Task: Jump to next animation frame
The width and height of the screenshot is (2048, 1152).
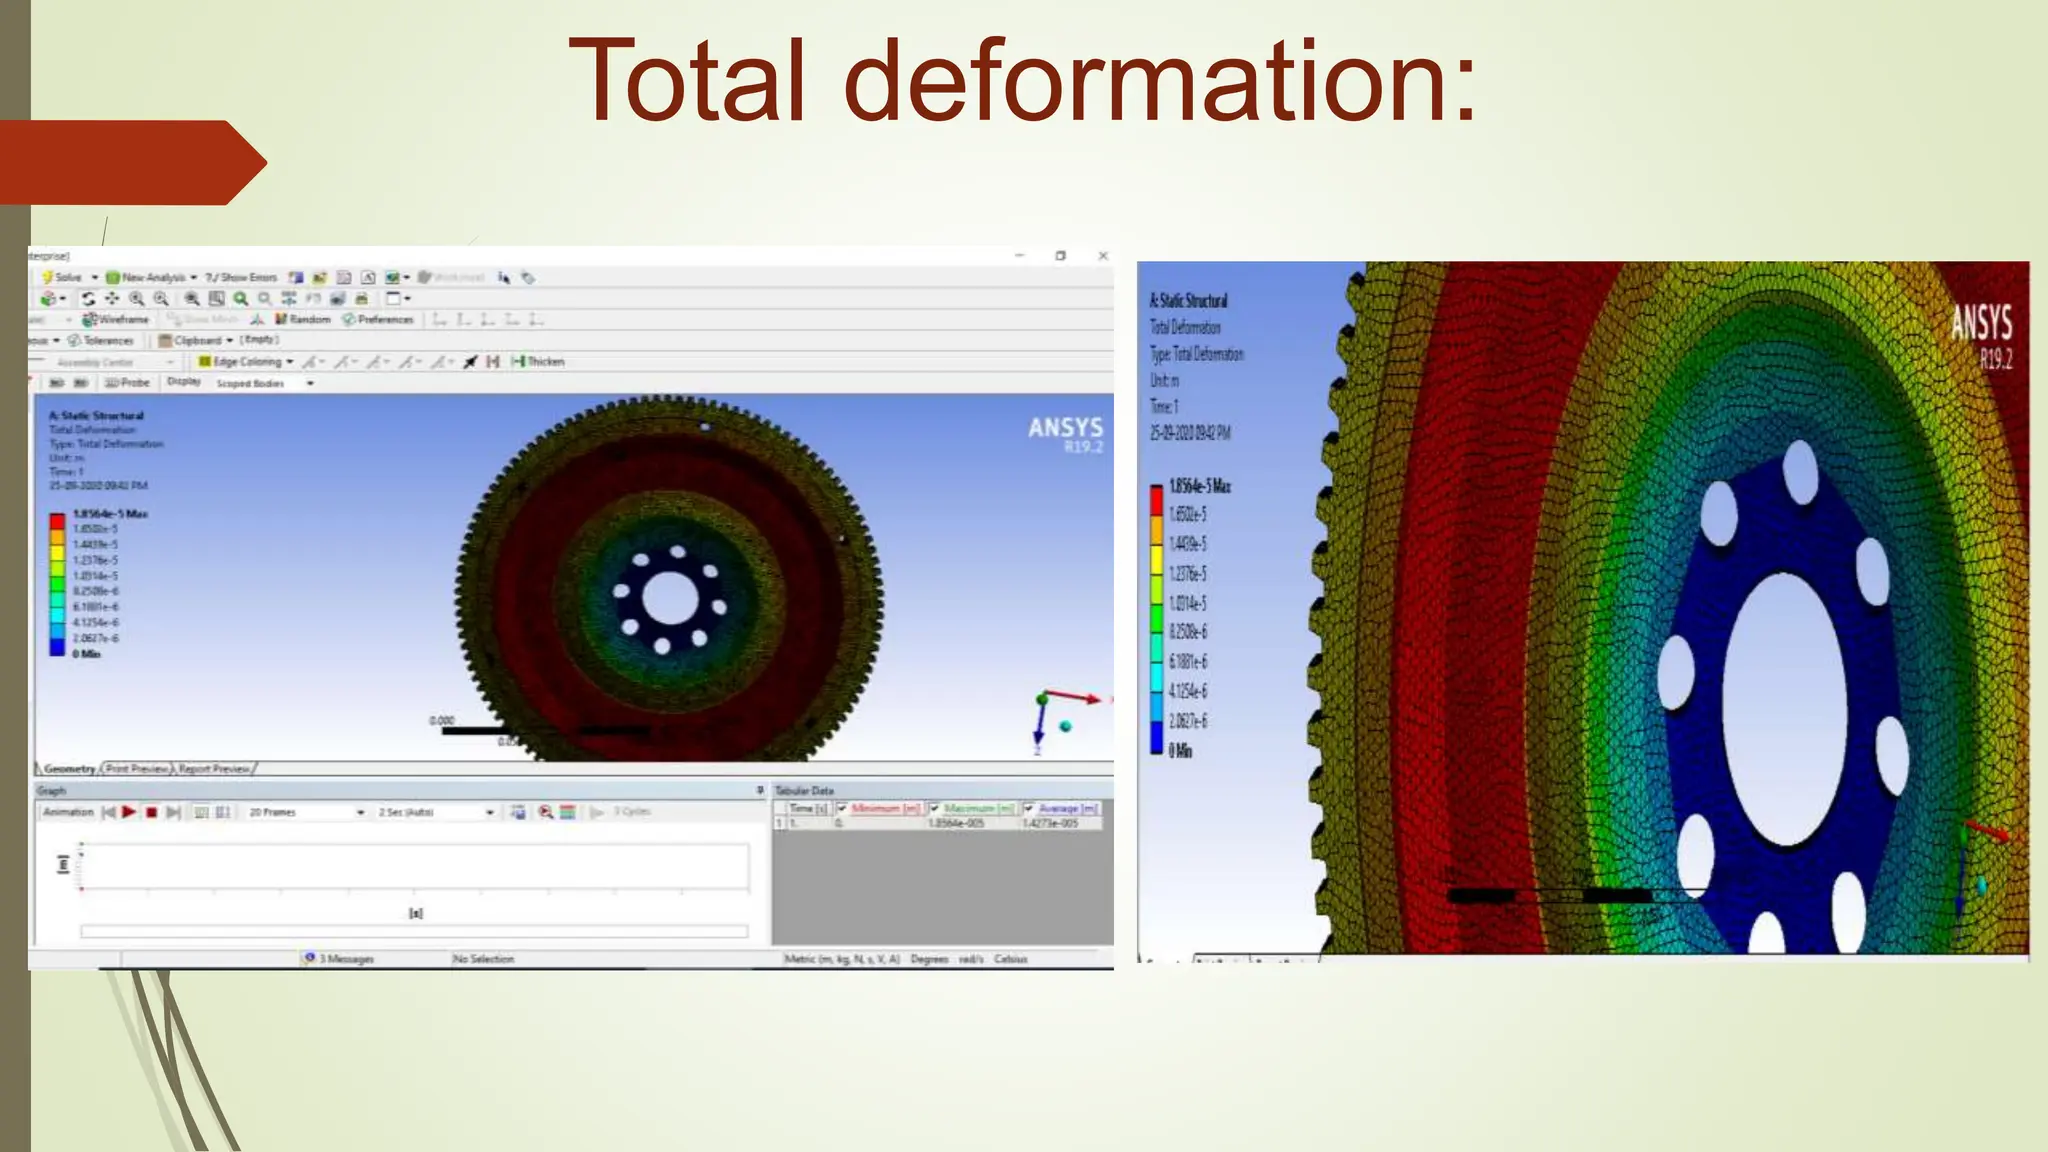Action: pos(173,812)
